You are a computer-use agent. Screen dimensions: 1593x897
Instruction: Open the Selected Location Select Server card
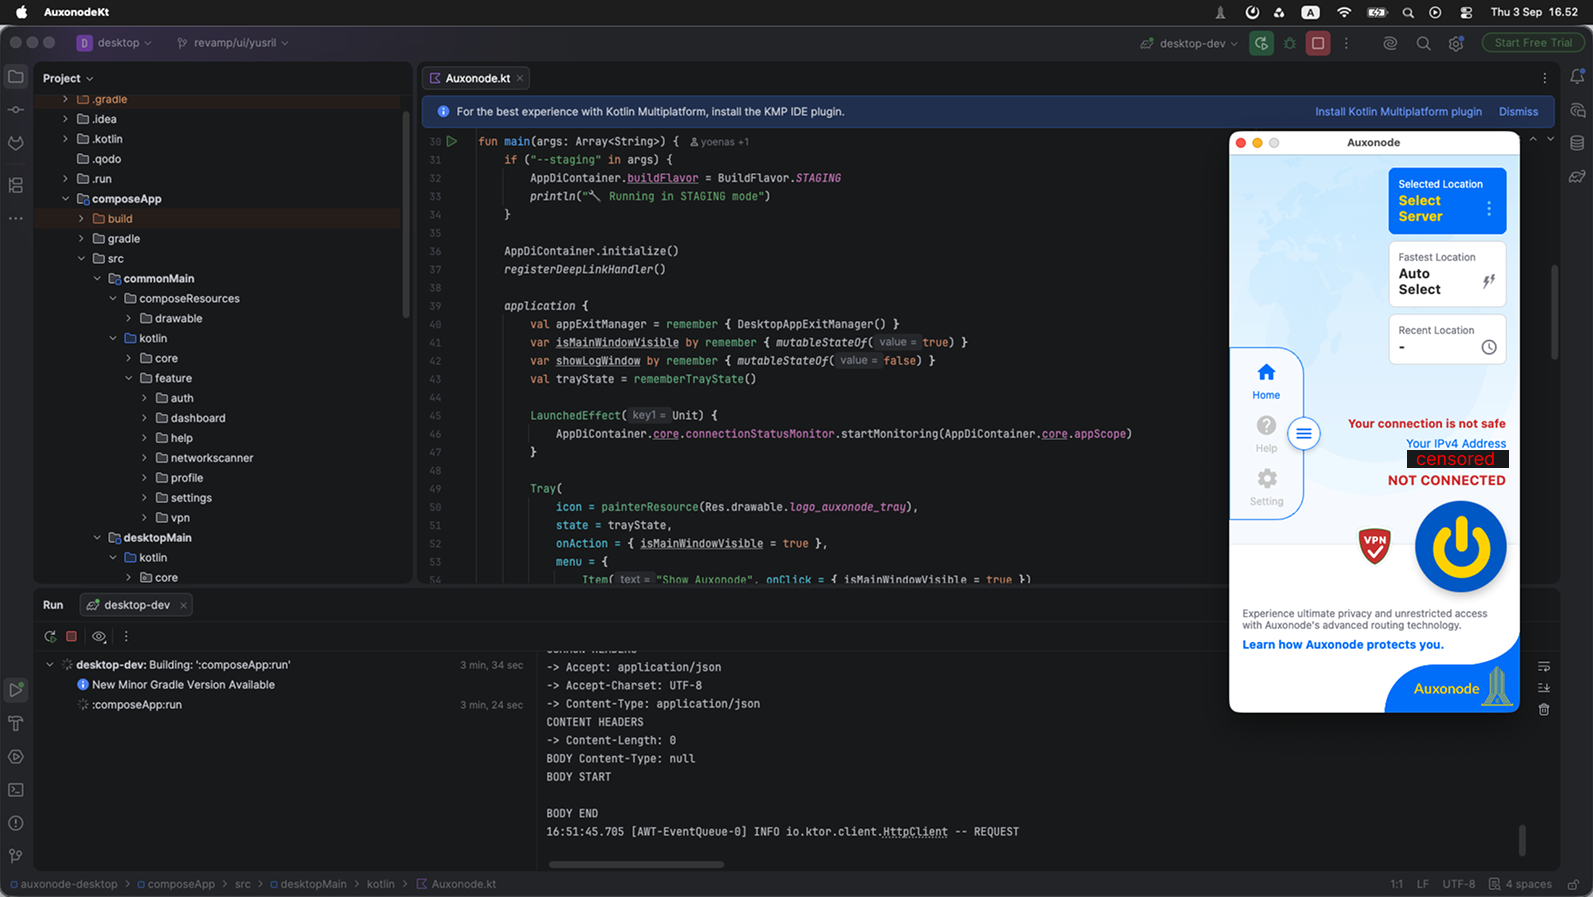point(1447,201)
